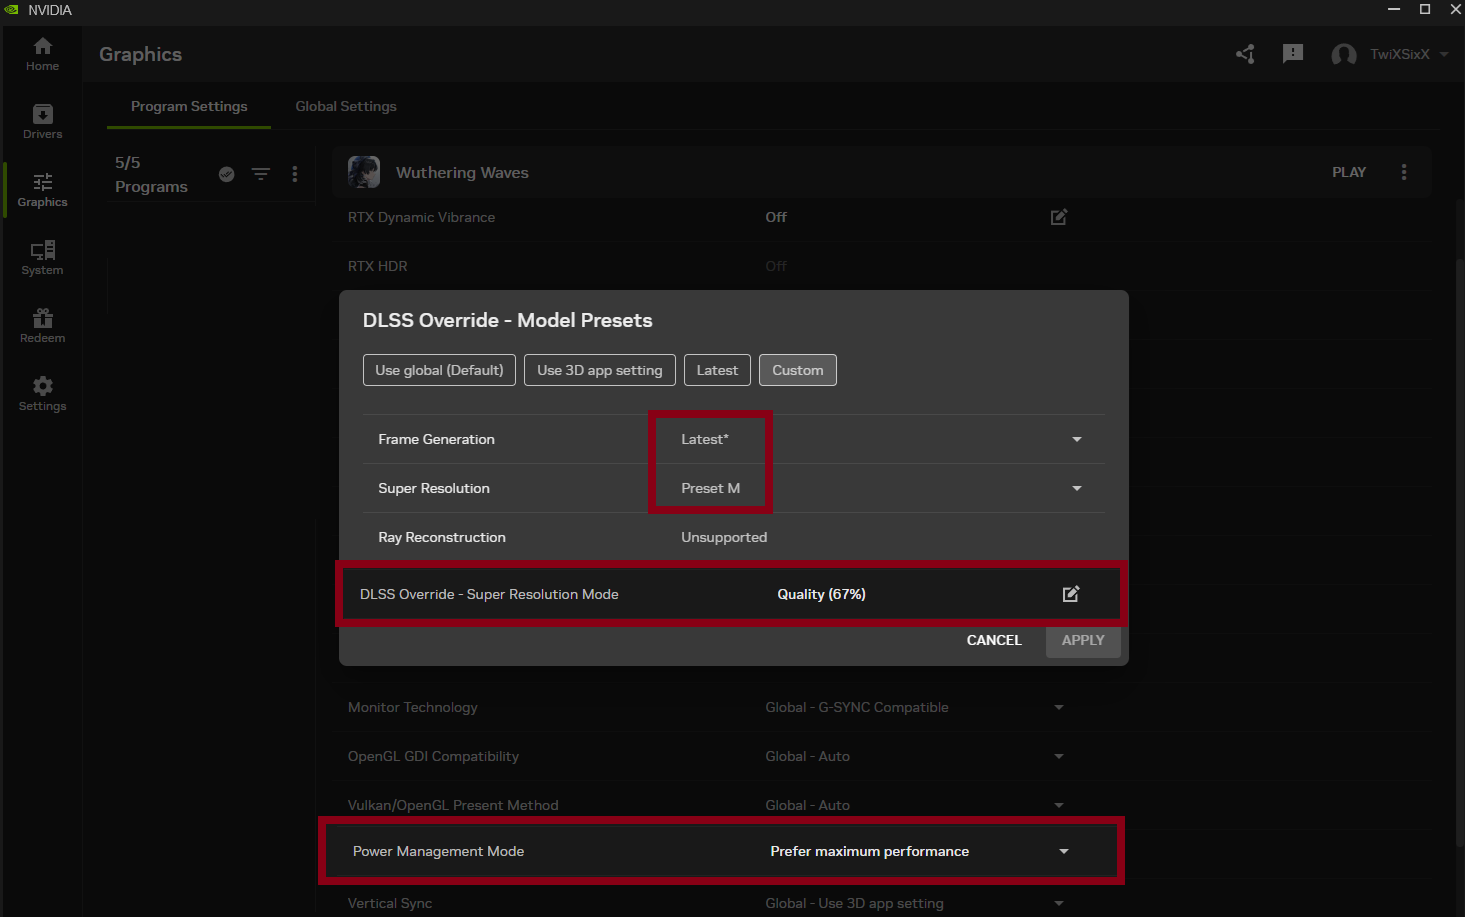Edit the RTX Dynamic Vibrance setting
This screenshot has height=917, width=1465.
(x=1059, y=217)
